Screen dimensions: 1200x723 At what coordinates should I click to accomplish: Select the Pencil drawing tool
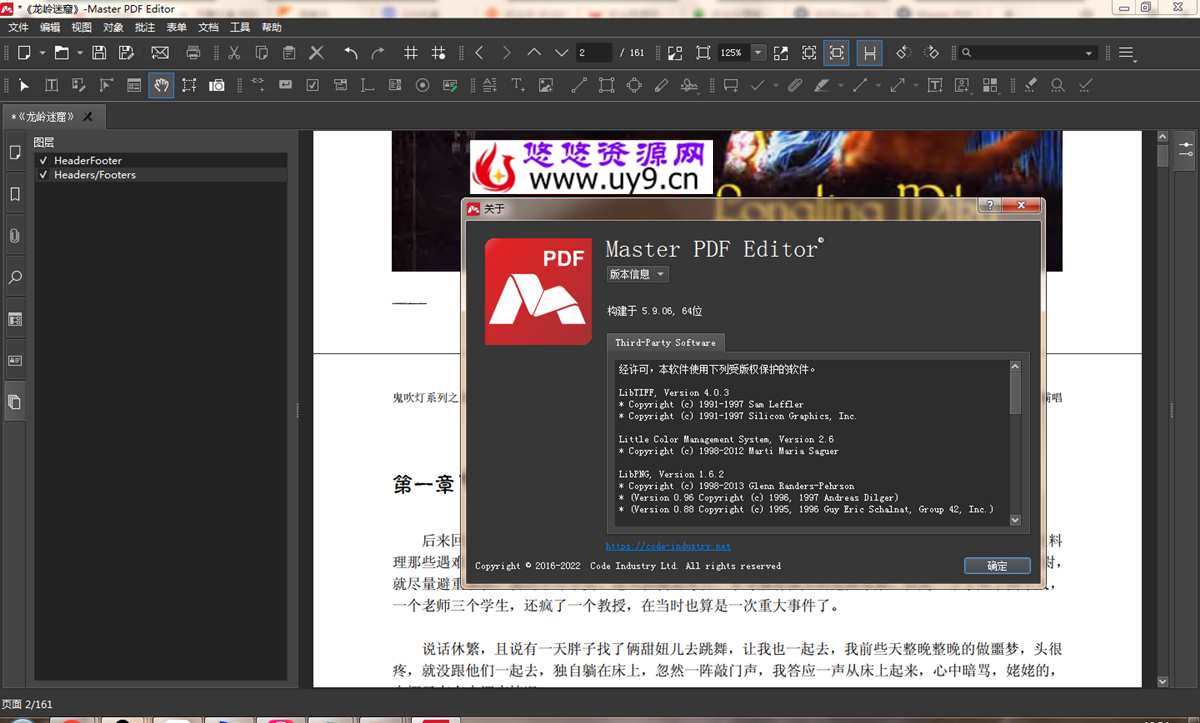pyautogui.click(x=661, y=86)
